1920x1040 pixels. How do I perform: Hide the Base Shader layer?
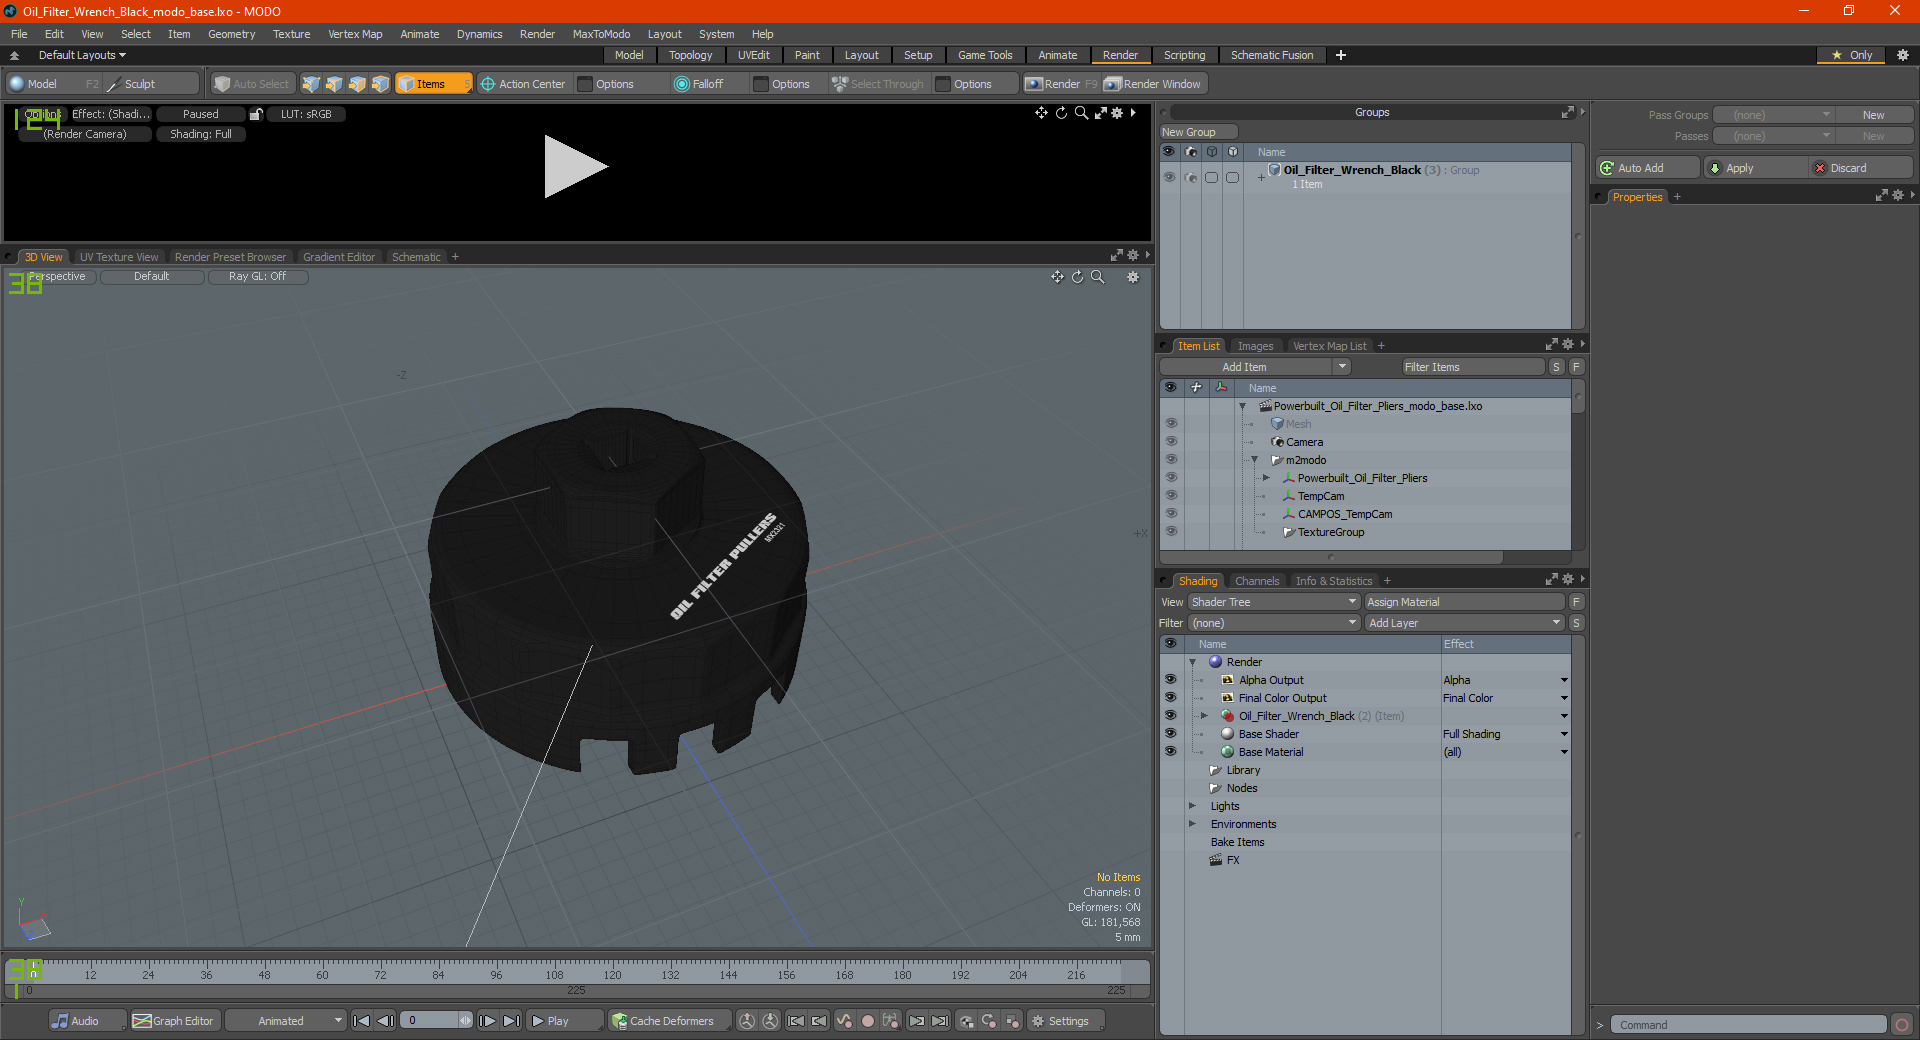(1170, 734)
